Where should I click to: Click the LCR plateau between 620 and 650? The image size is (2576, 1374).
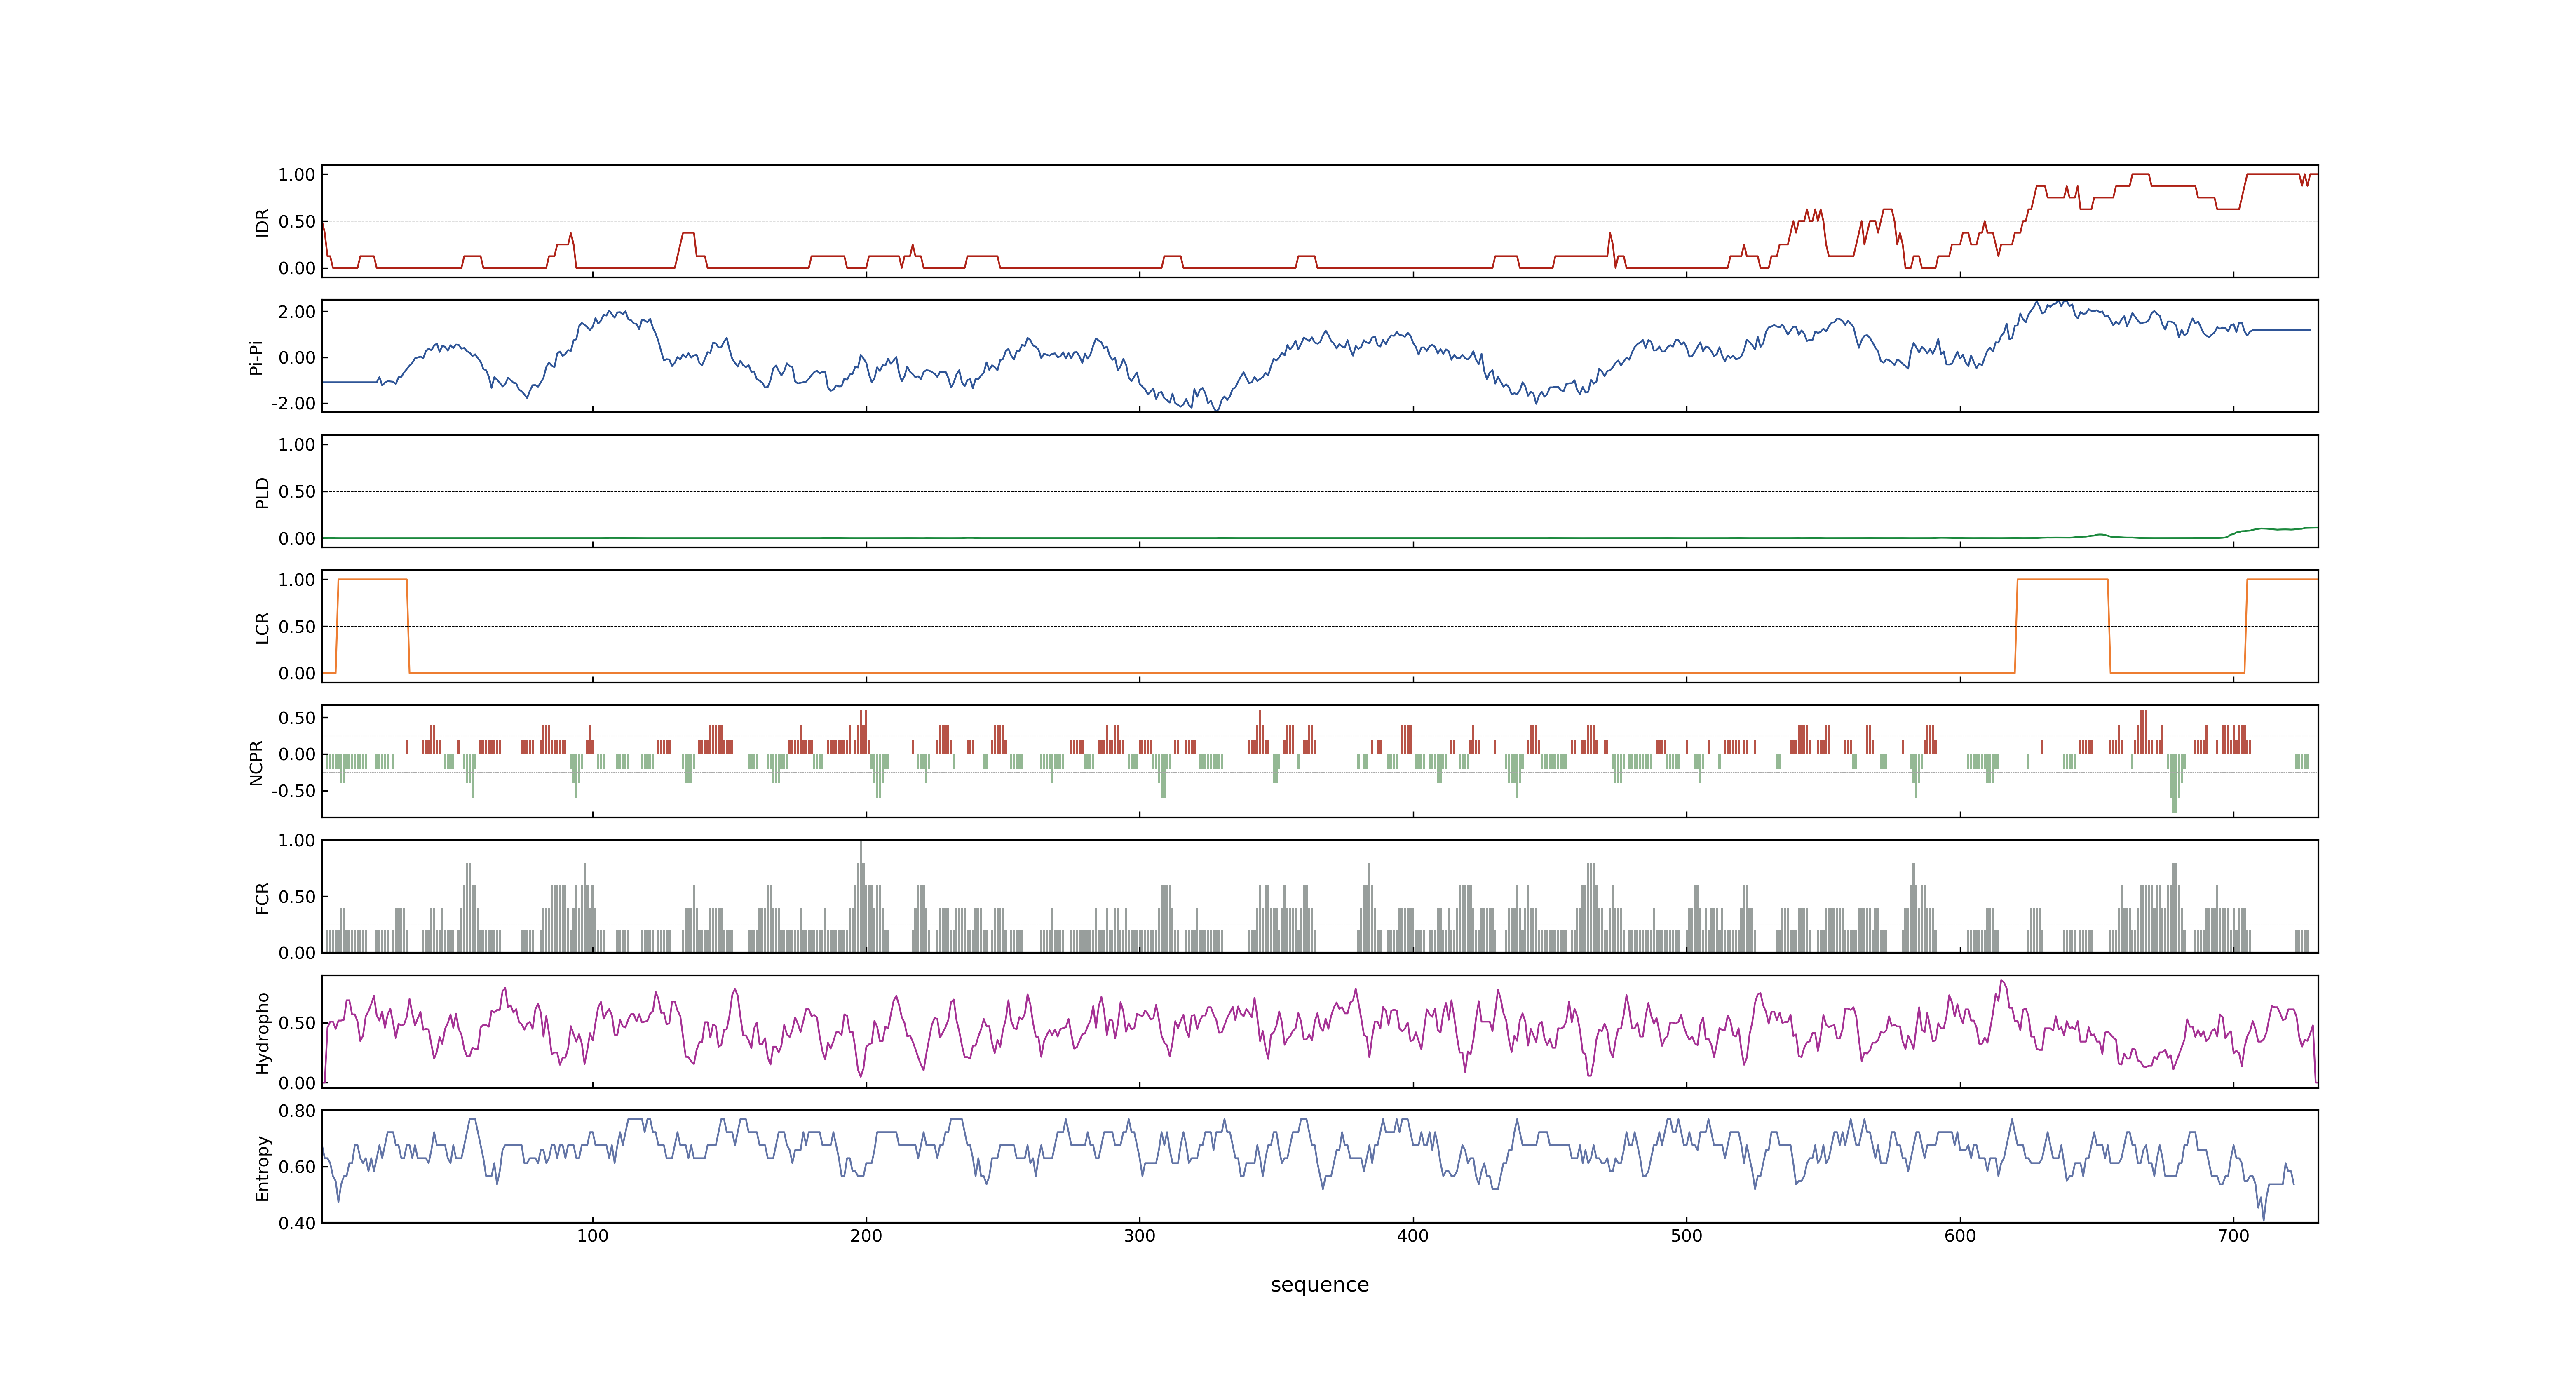[2062, 580]
